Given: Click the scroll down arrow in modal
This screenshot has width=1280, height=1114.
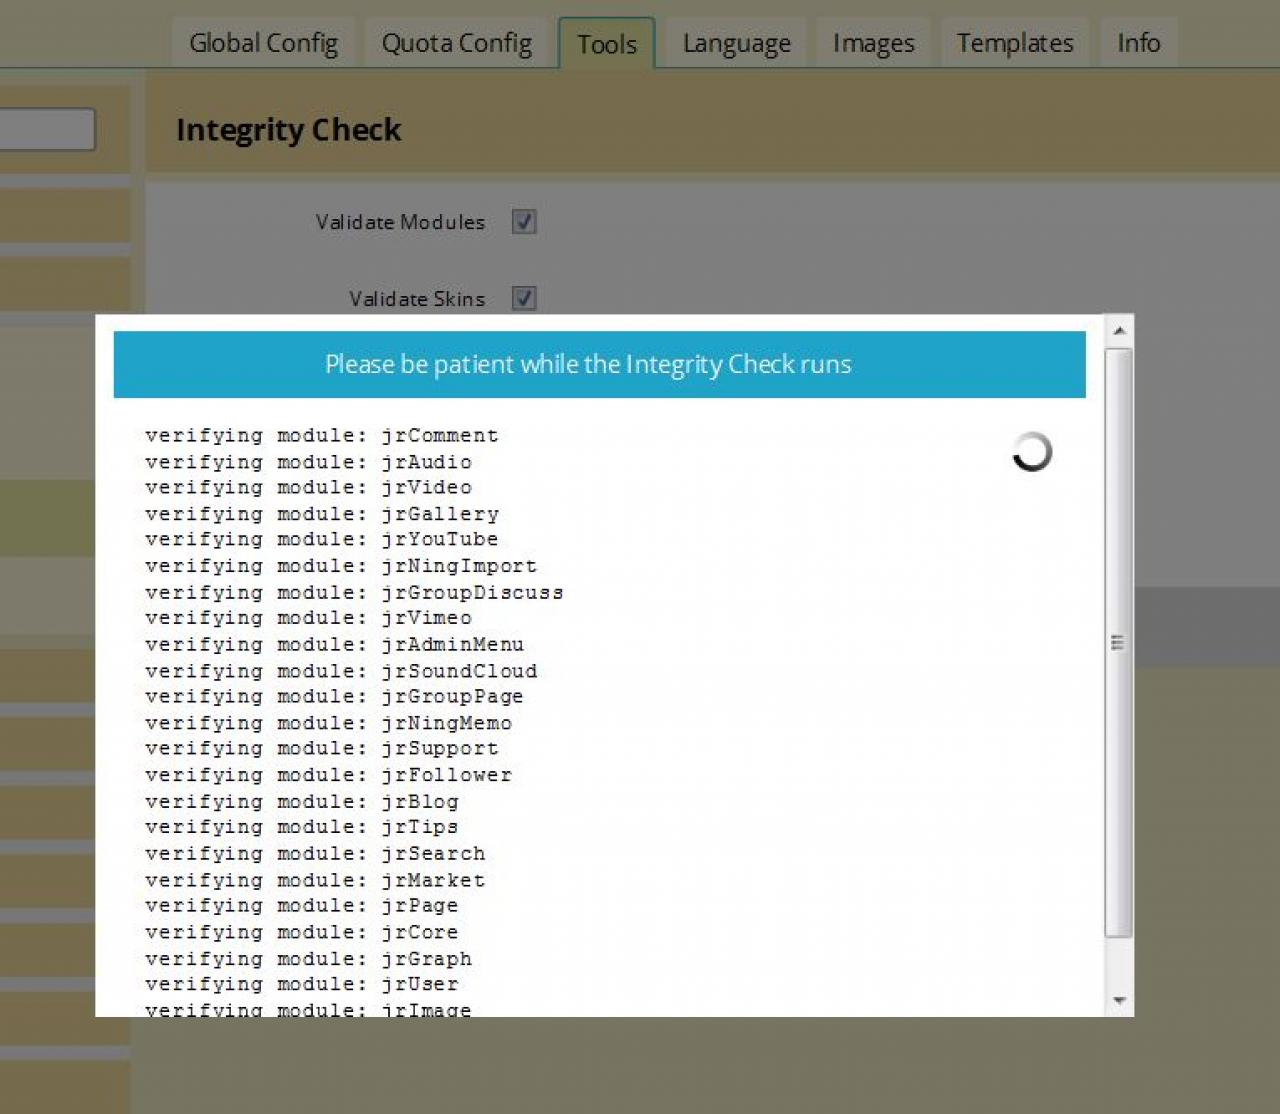Looking at the screenshot, I should tap(1119, 1000).
